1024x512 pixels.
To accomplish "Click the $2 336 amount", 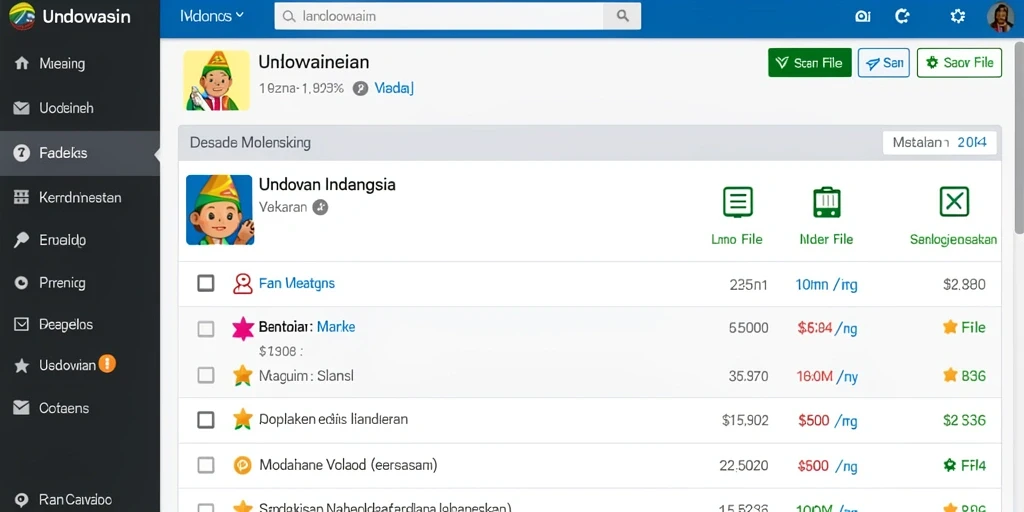I will 965,421.
